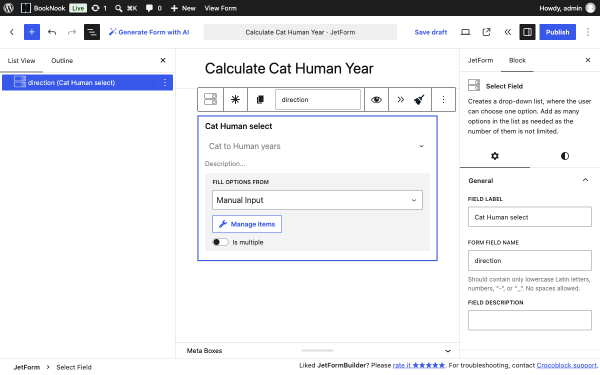Open options for direction list item

165,83
